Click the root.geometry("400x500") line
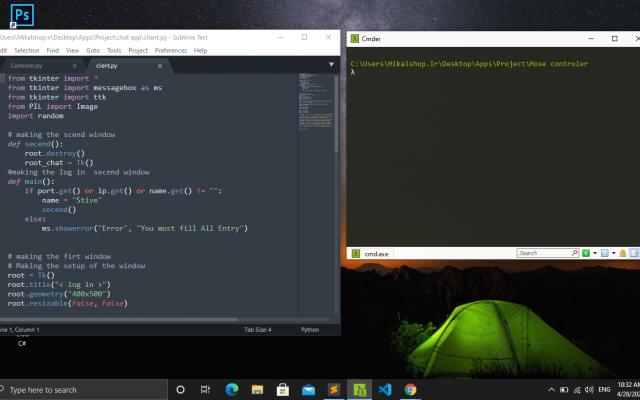Screen dimensions: 640x400 [59, 294]
